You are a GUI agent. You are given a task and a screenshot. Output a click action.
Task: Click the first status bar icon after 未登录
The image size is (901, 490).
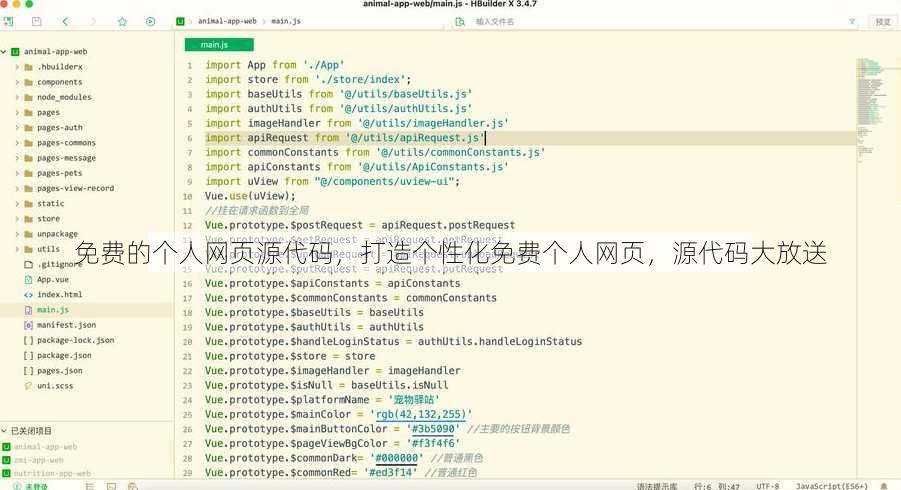coord(90,487)
